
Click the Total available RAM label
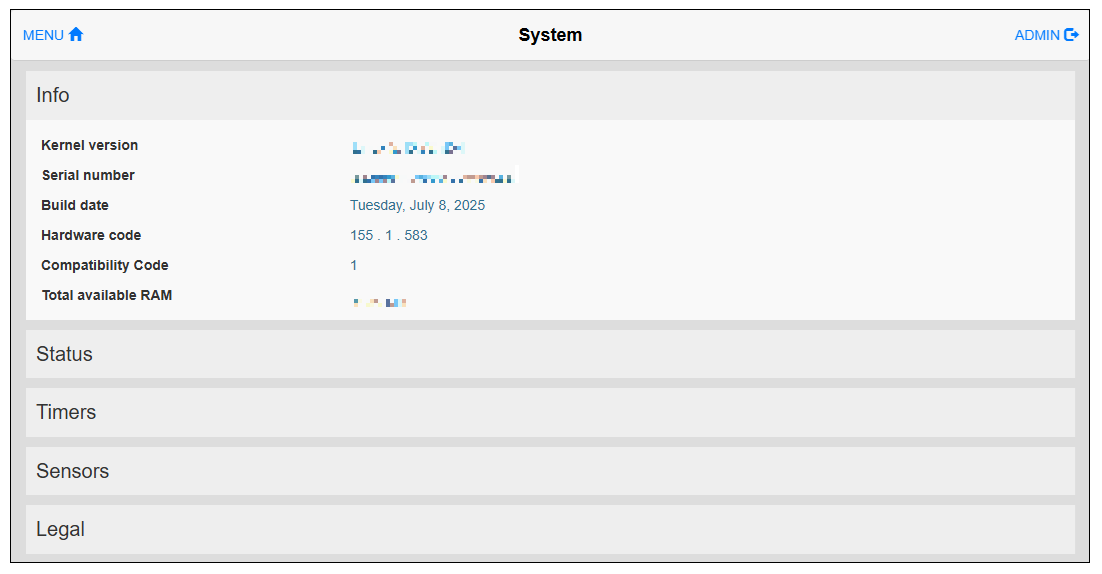pos(107,295)
